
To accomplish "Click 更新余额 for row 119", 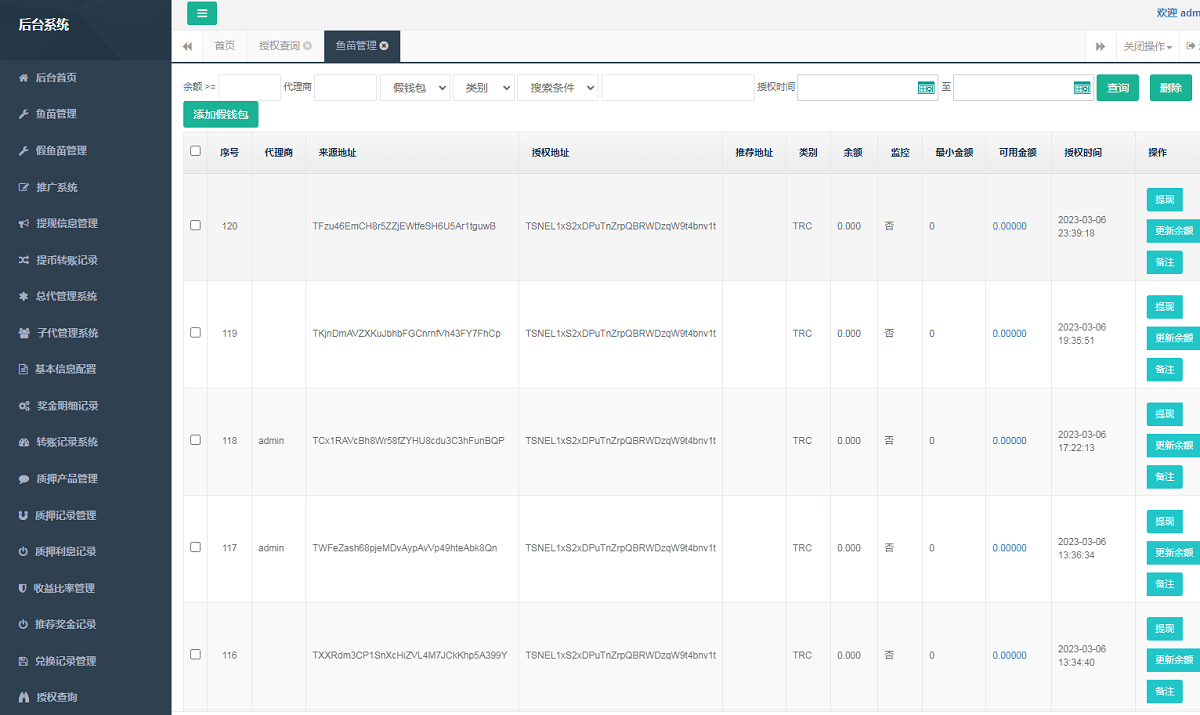I will coord(1173,338).
